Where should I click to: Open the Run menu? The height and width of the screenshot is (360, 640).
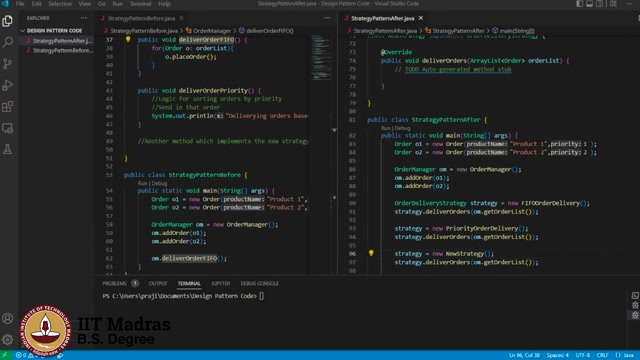[x=118, y=4]
